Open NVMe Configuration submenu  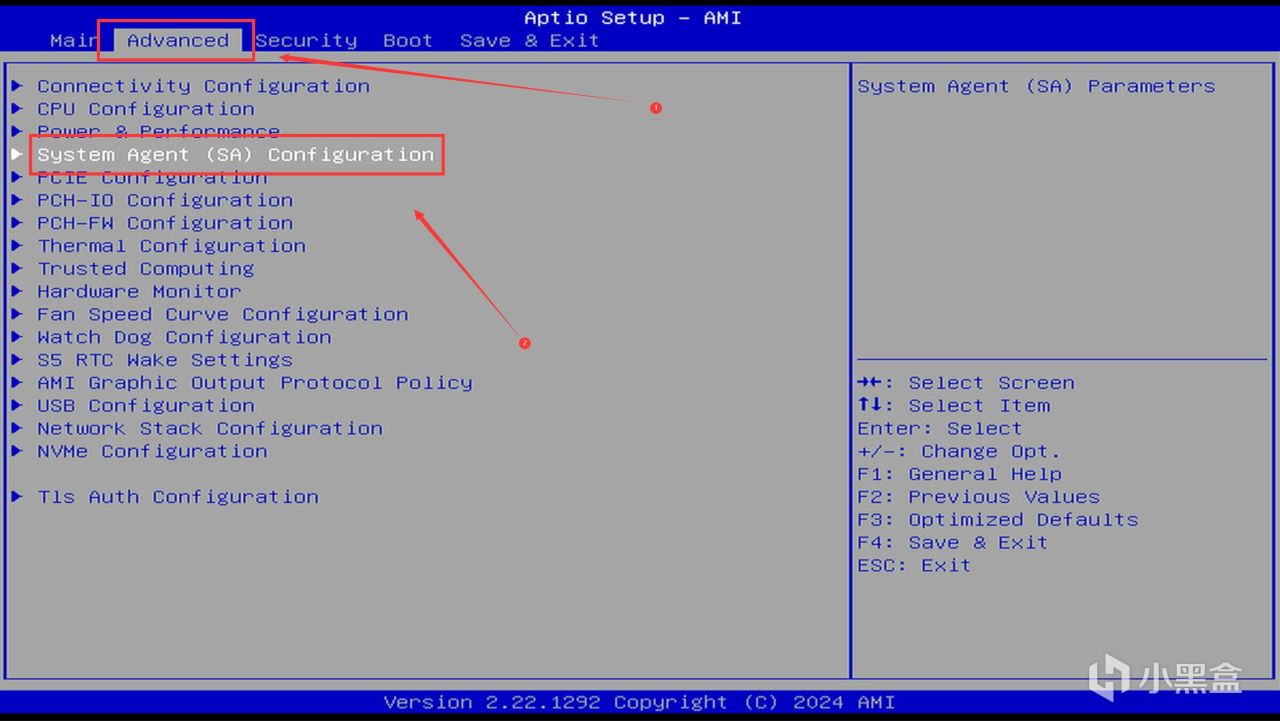point(152,452)
